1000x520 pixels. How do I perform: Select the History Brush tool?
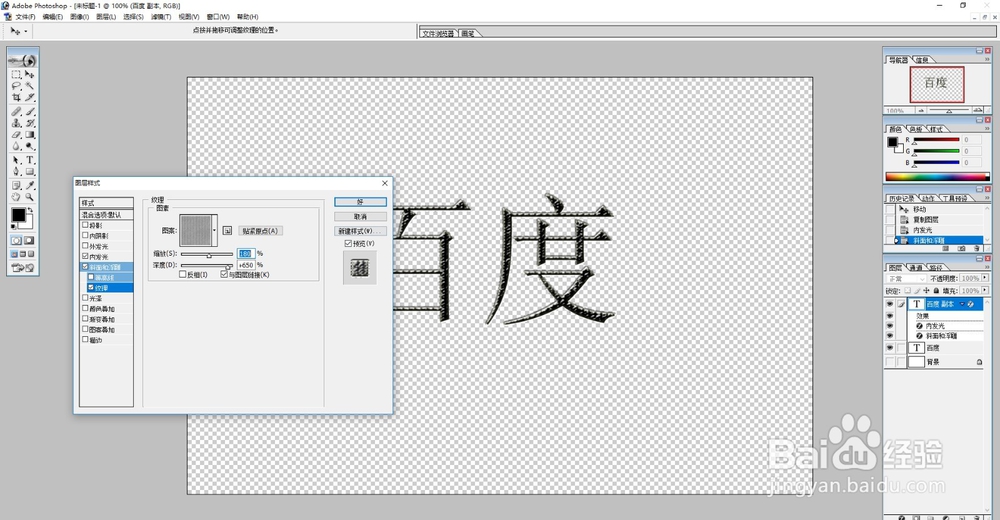29,123
